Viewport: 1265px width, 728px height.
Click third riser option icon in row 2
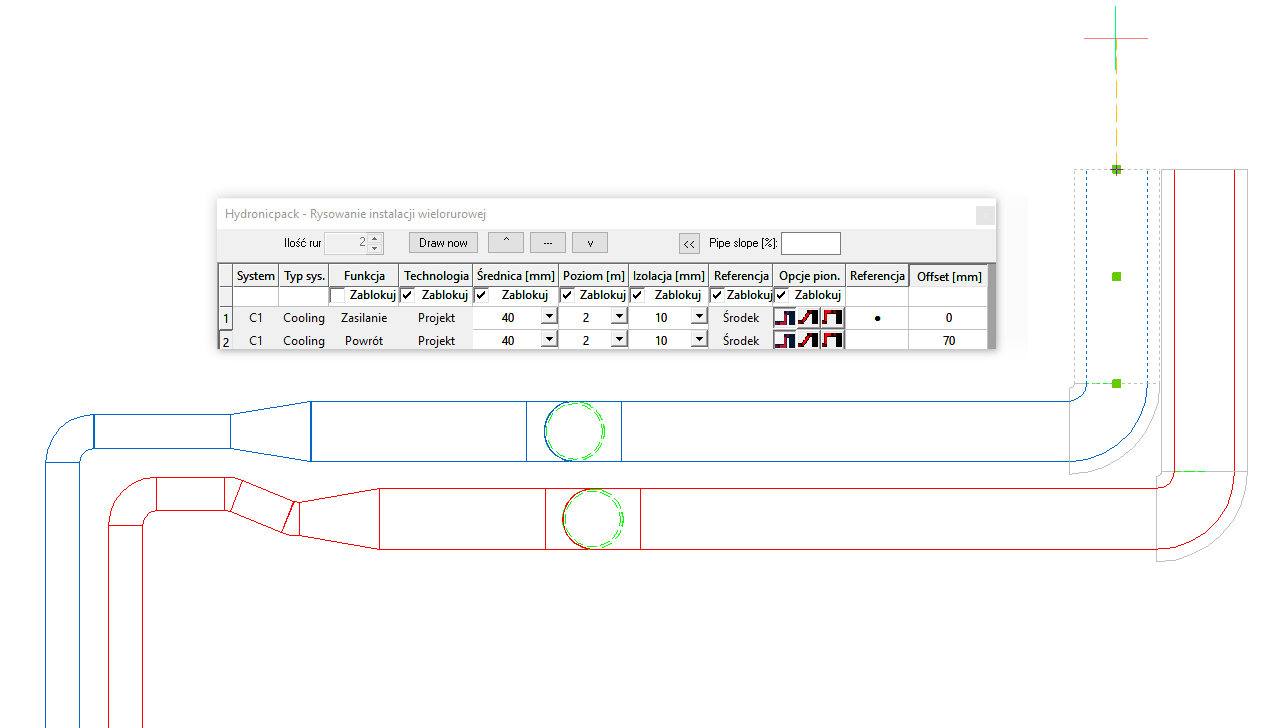click(x=832, y=341)
